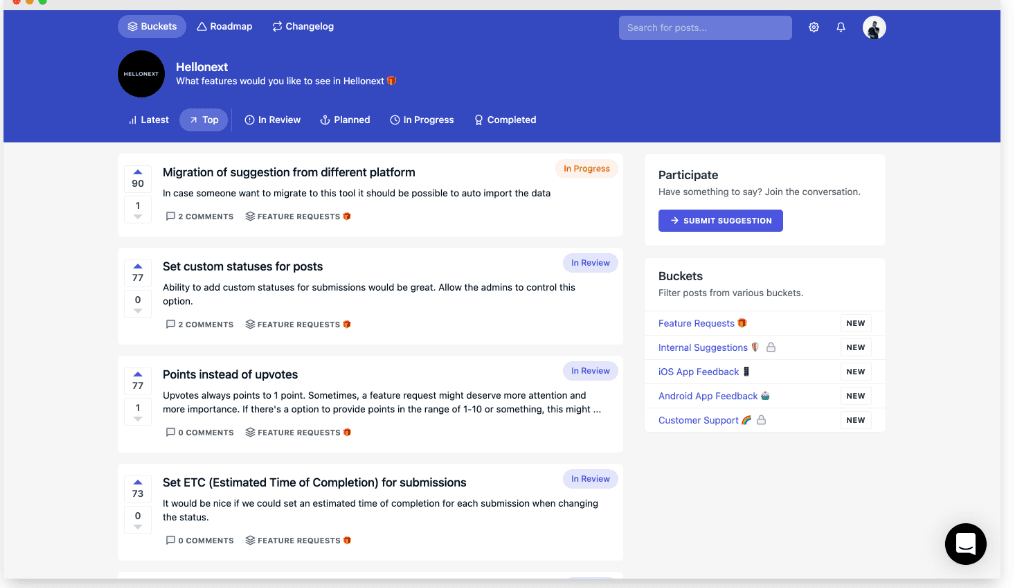Filter posts by Completed status
Viewport: 1014px width, 588px height.
(x=505, y=120)
